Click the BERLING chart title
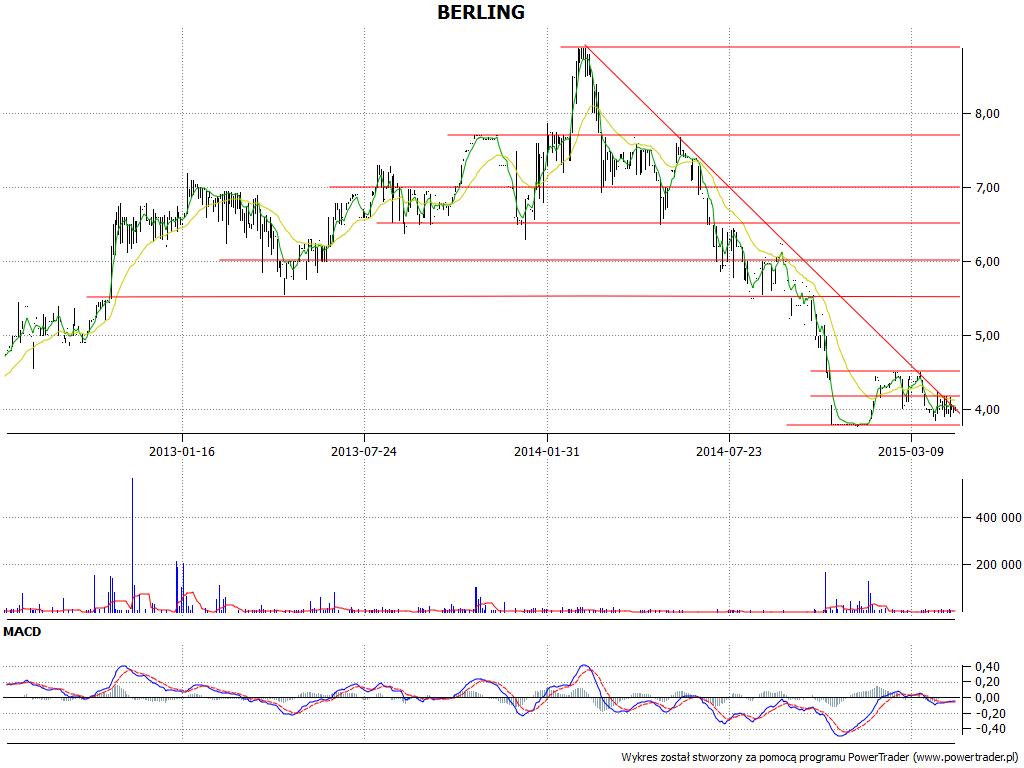This screenshot has height=768, width=1024. tap(481, 12)
